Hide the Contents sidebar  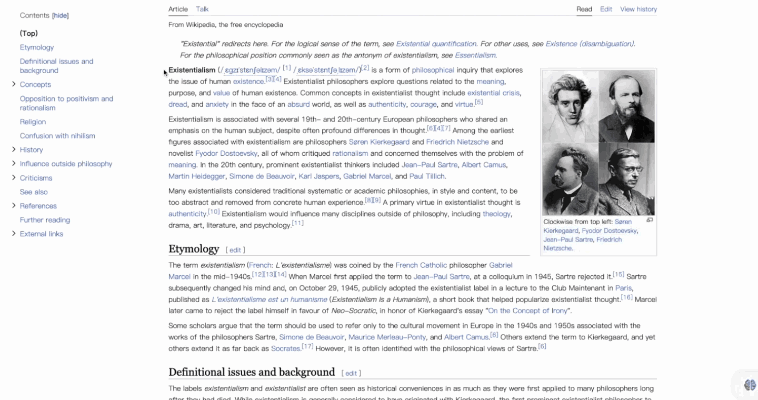pos(60,15)
